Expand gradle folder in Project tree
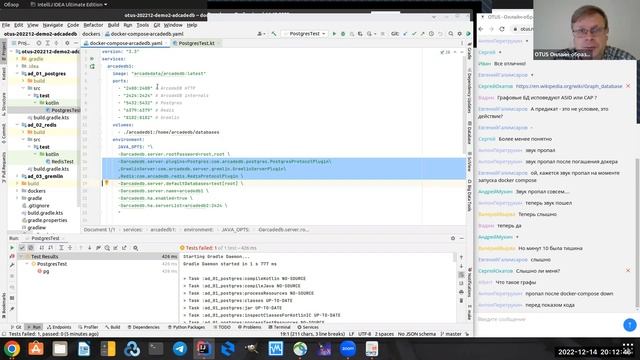This screenshot has height=360, width=640. 18,198
